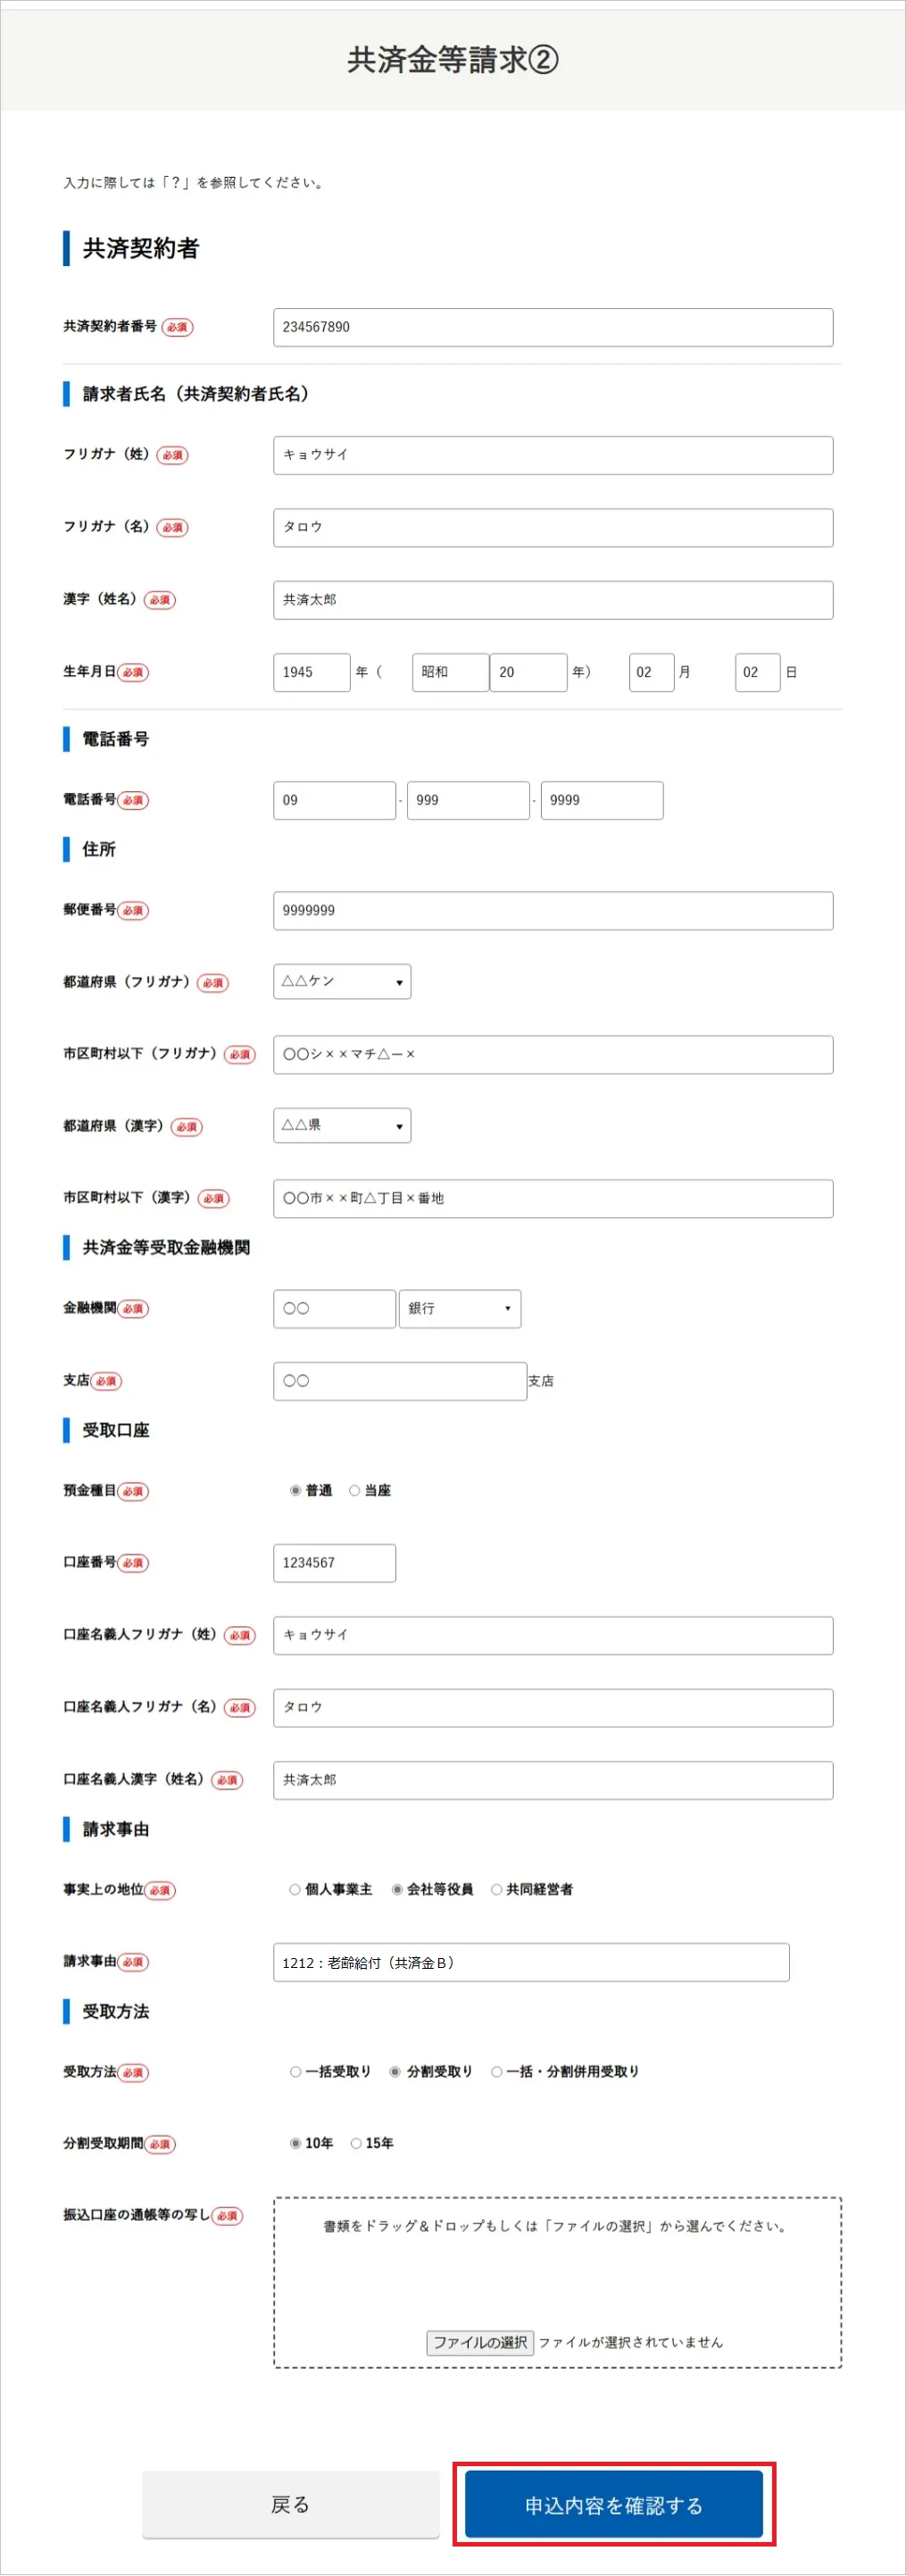Click 申込内容を確認する button
This screenshot has height=2576, width=906.
pos(614,2504)
